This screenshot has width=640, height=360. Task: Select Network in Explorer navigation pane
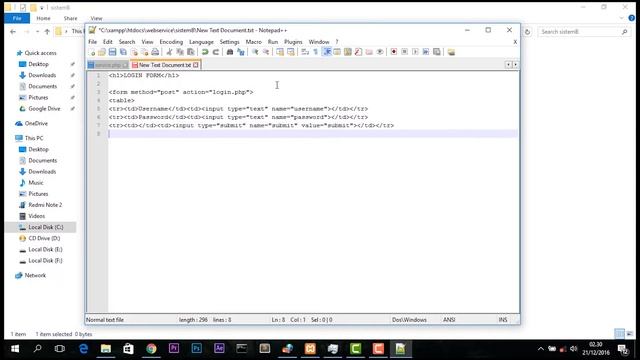(35, 275)
